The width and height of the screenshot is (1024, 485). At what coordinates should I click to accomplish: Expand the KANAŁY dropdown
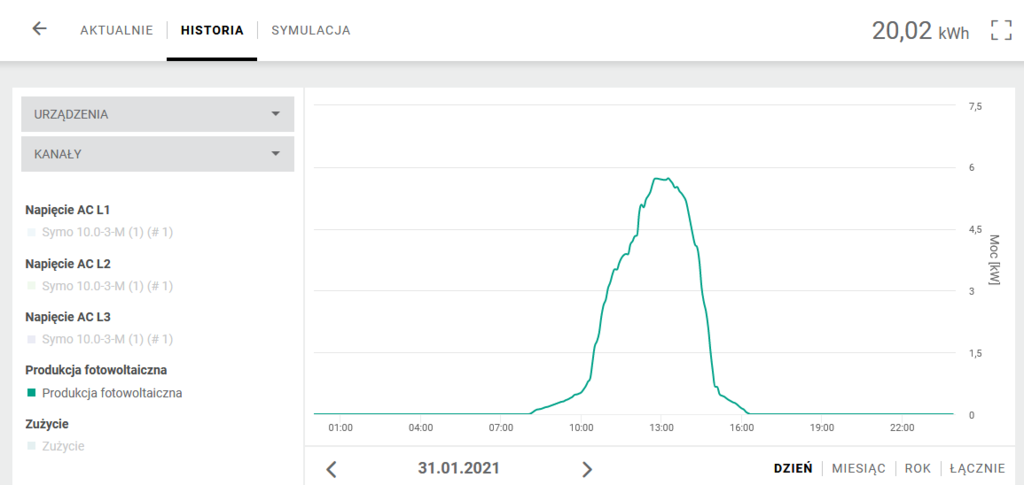[x=158, y=154]
